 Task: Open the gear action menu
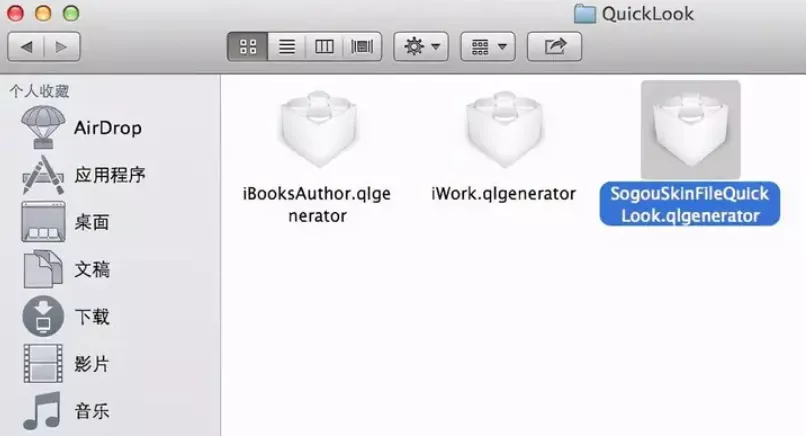coord(421,47)
